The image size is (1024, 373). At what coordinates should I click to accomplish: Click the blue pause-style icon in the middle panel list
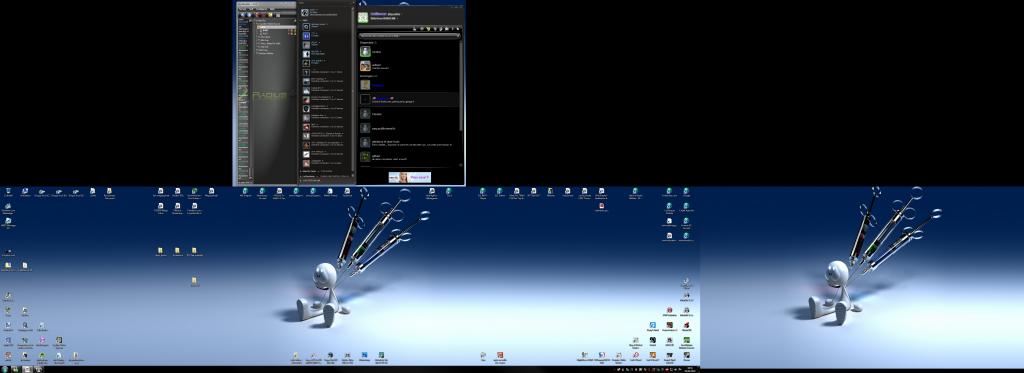click(306, 36)
